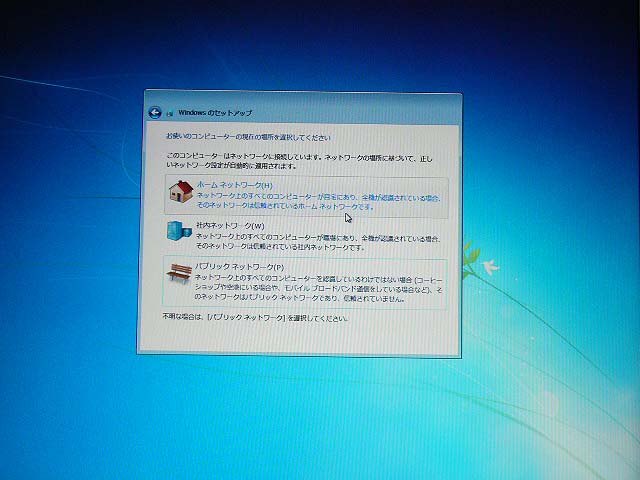This screenshot has width=640, height=480.
Task: Click the blue office building icon
Action: [x=179, y=232]
